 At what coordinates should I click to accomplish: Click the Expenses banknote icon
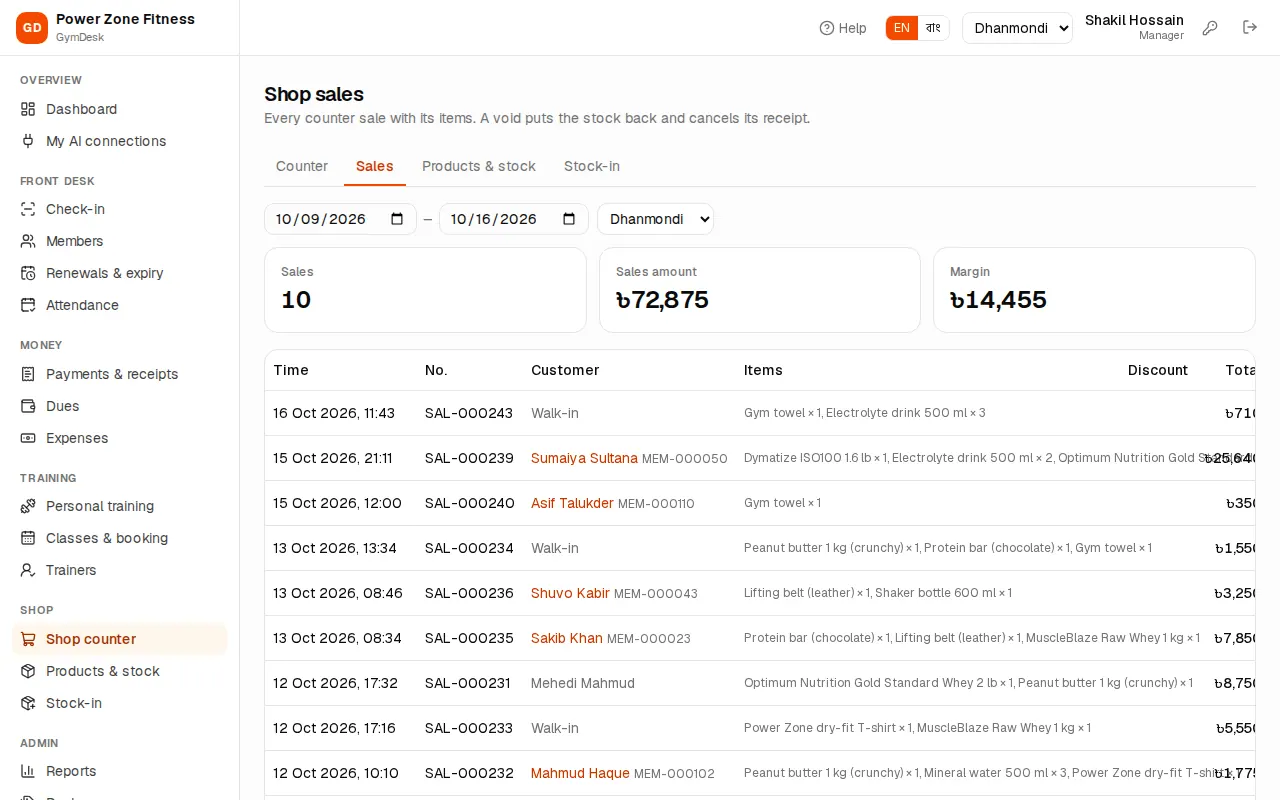click(28, 438)
